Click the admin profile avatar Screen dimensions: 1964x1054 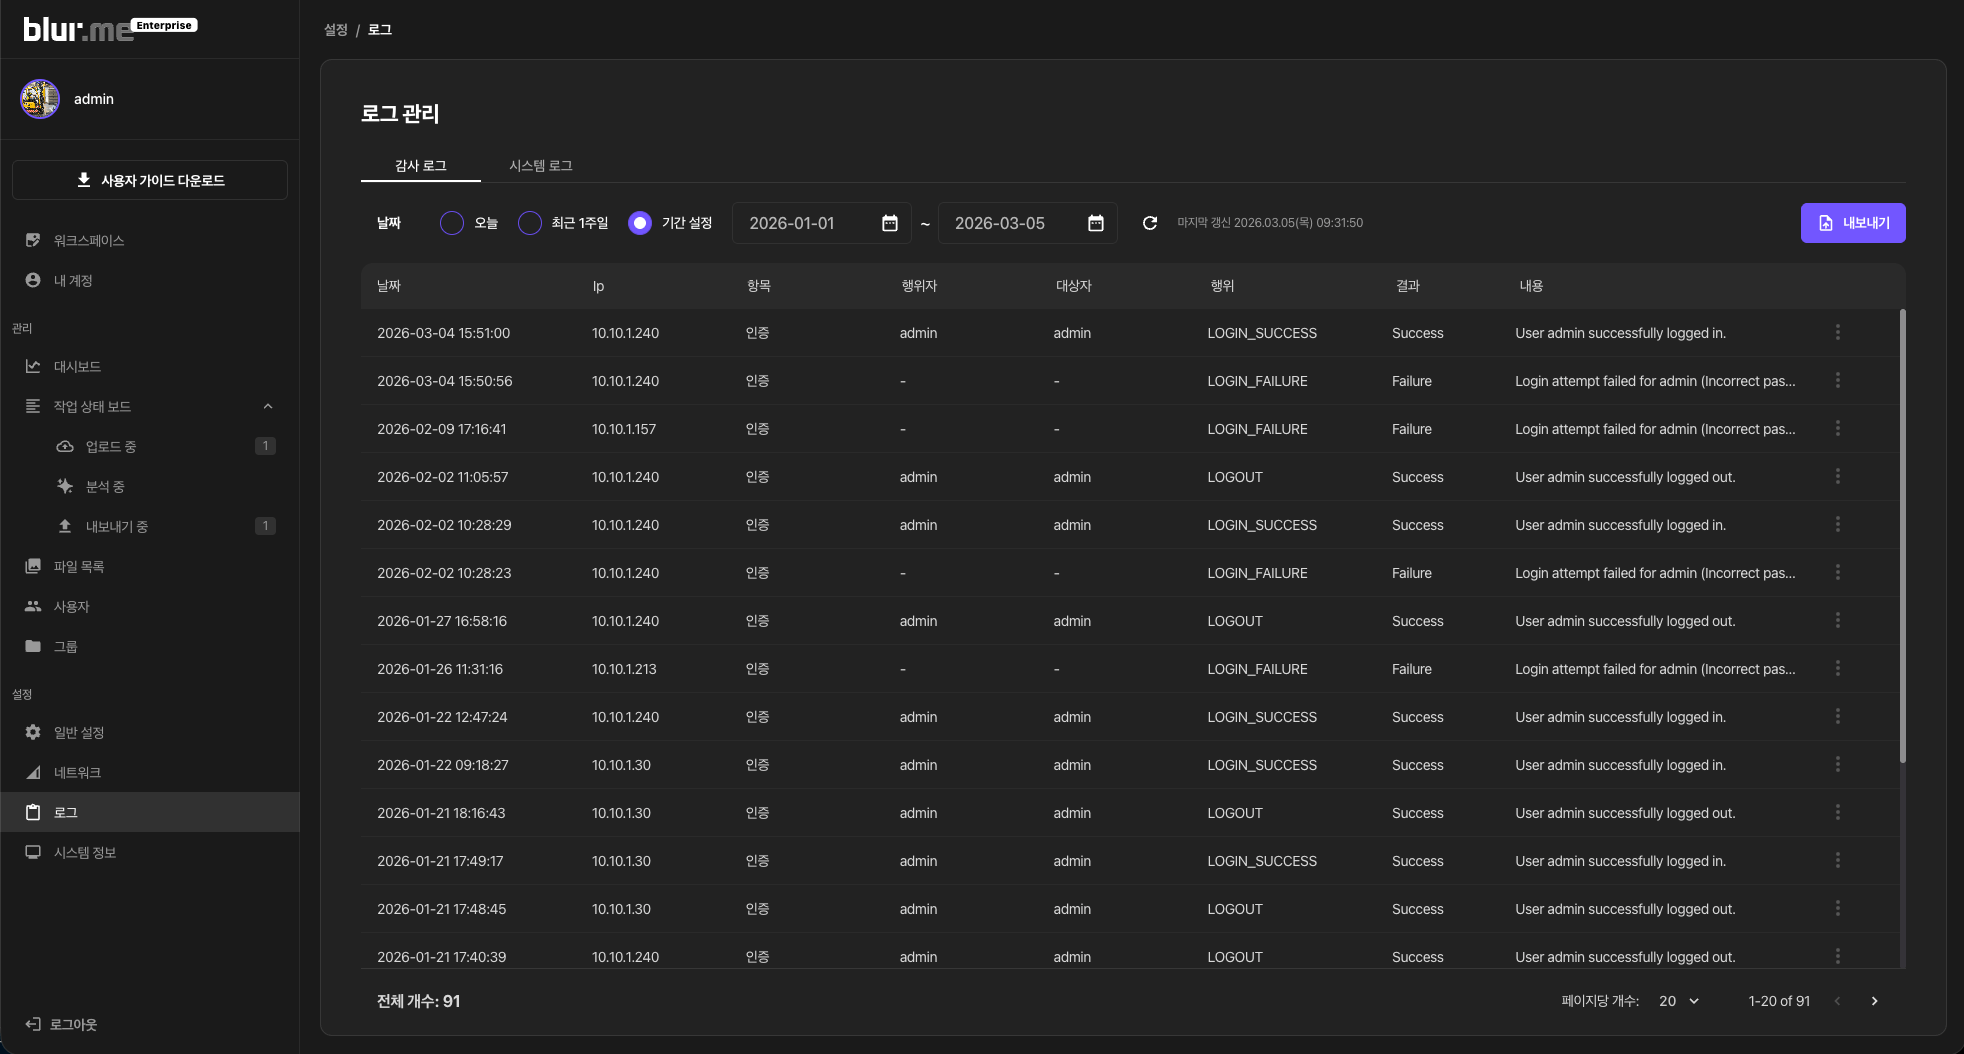tap(40, 99)
